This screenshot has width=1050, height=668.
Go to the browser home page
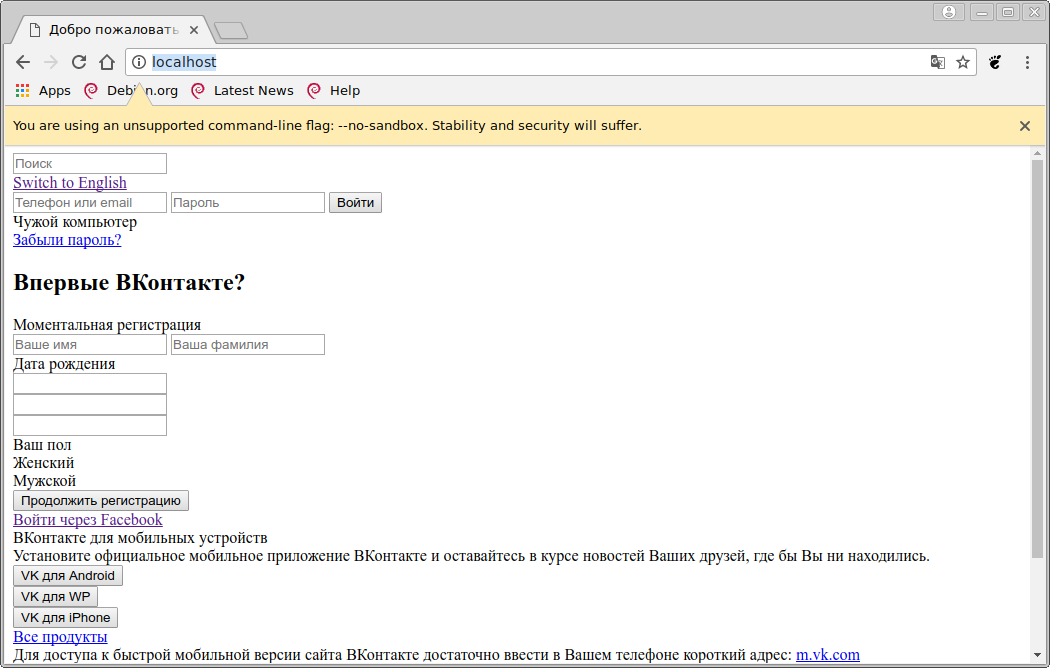[x=107, y=62]
